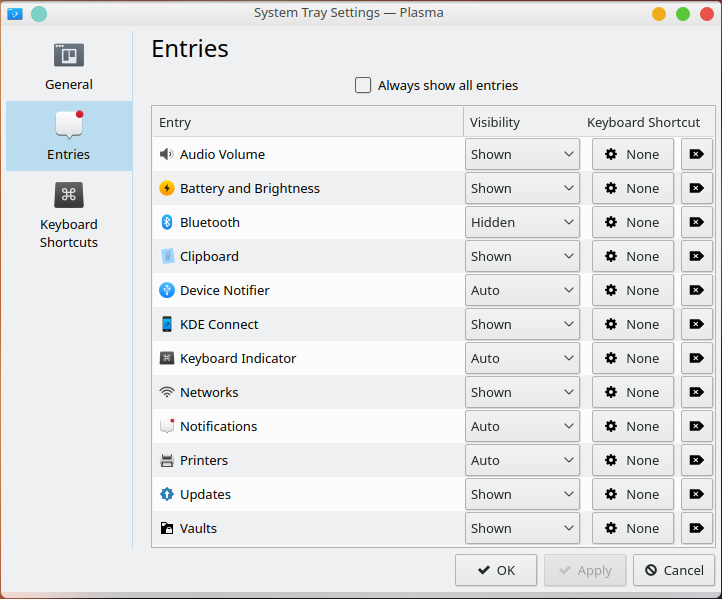Expand the Device Notifier visibility combo box
722x599 pixels.
click(x=522, y=290)
